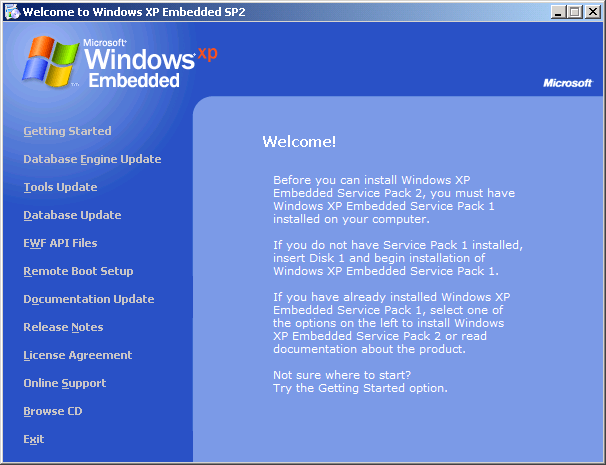Choose Remote Boot Setup

pyautogui.click(x=78, y=271)
